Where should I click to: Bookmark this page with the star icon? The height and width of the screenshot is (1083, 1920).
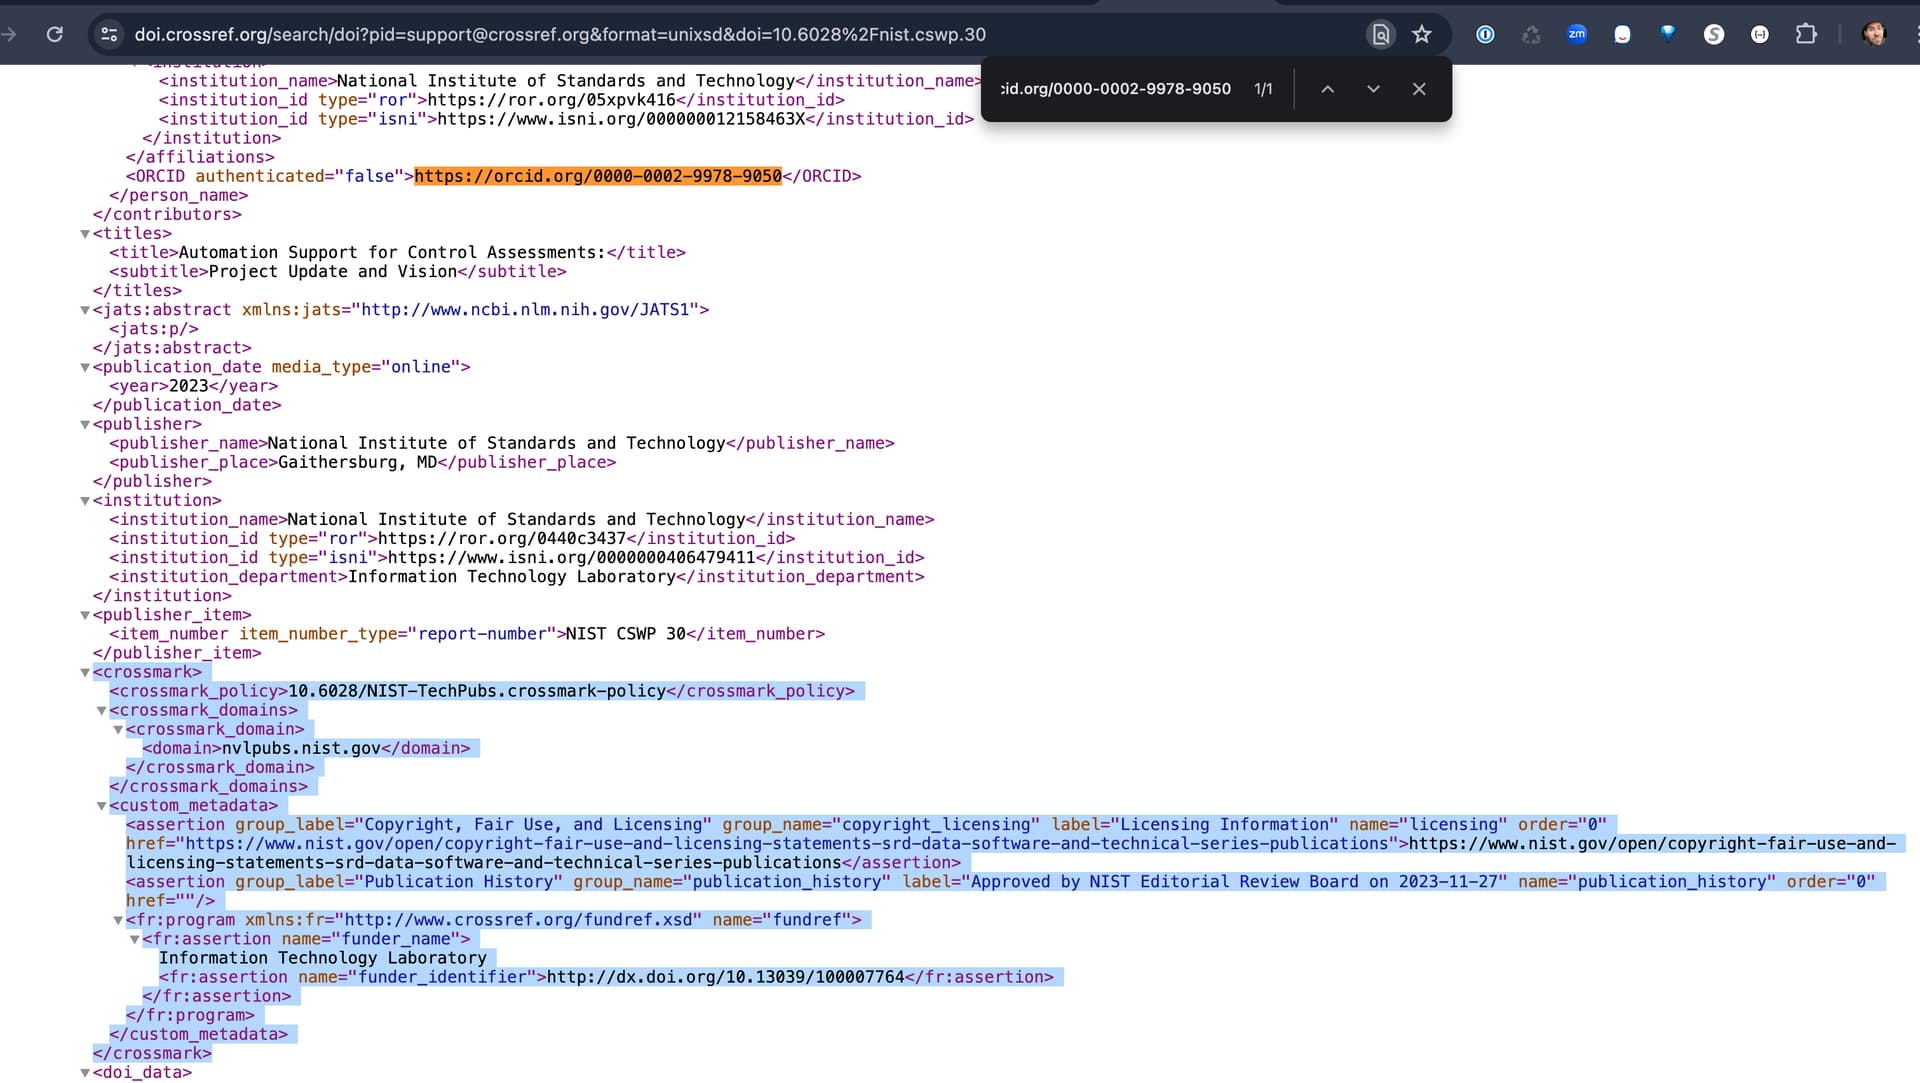(x=1422, y=34)
